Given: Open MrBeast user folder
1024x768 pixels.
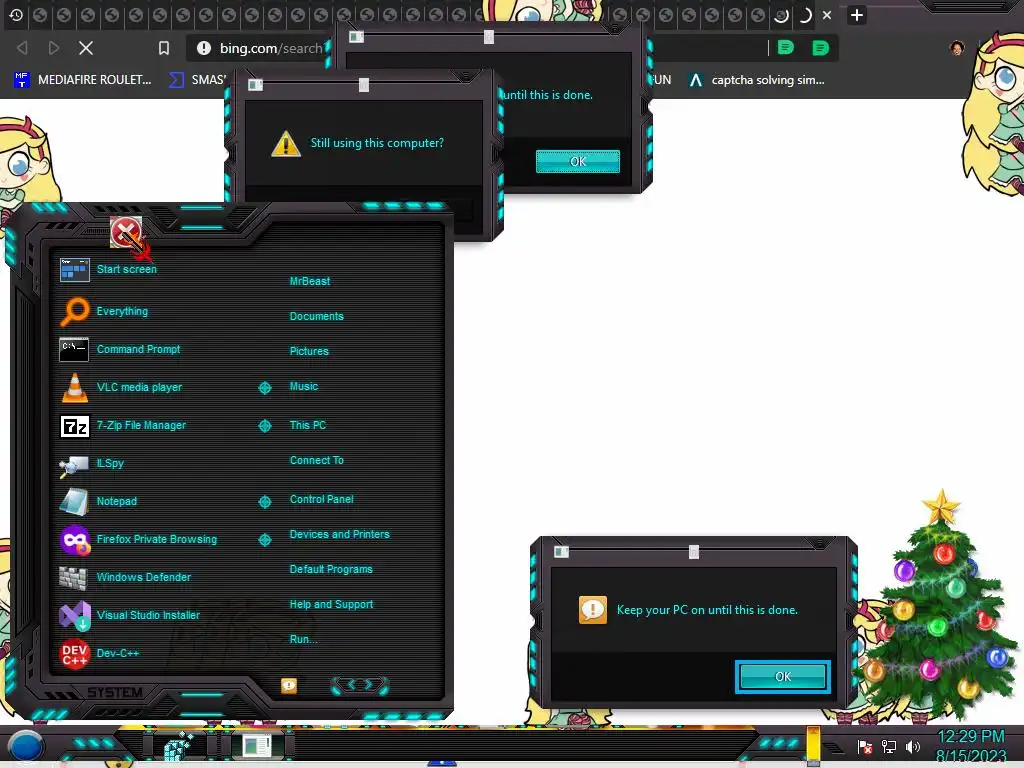Looking at the screenshot, I should pos(310,281).
